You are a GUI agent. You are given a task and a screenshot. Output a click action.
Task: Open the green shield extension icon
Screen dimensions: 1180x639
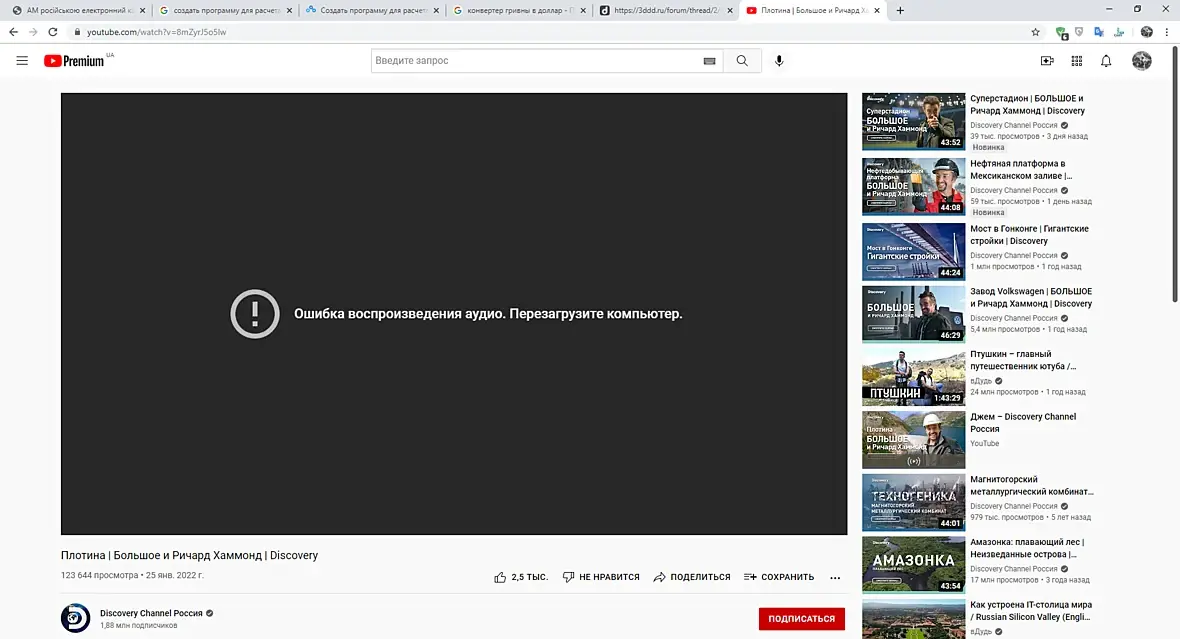[1061, 32]
